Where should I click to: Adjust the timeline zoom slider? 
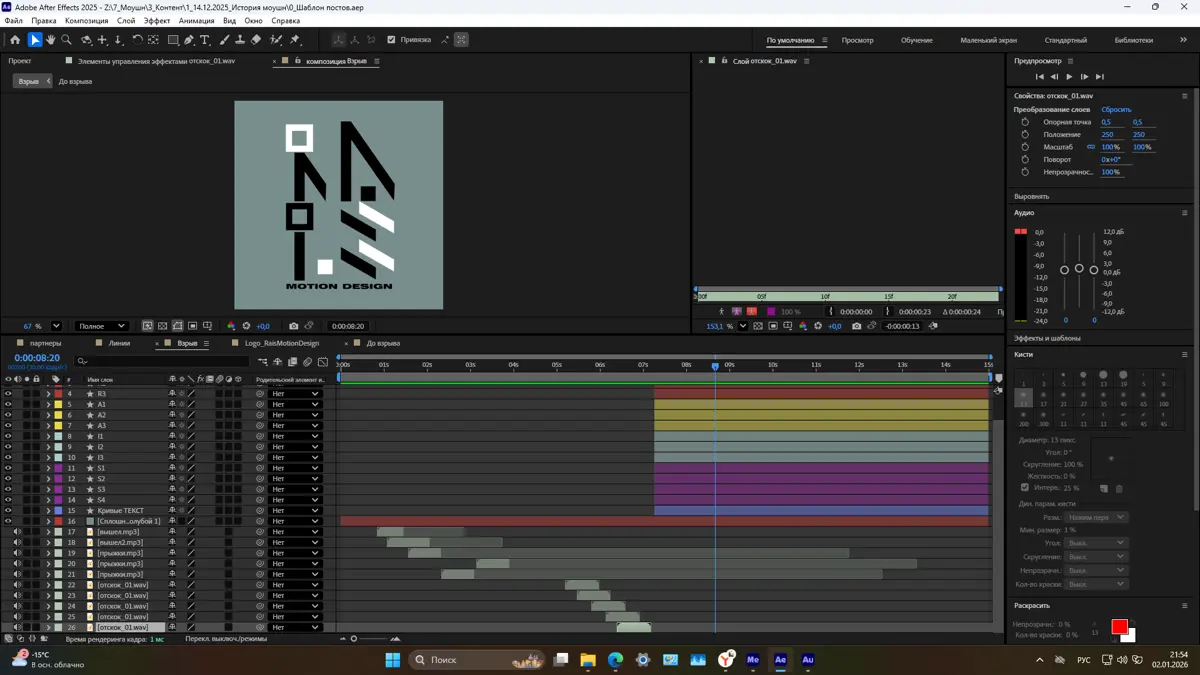(x=353, y=639)
